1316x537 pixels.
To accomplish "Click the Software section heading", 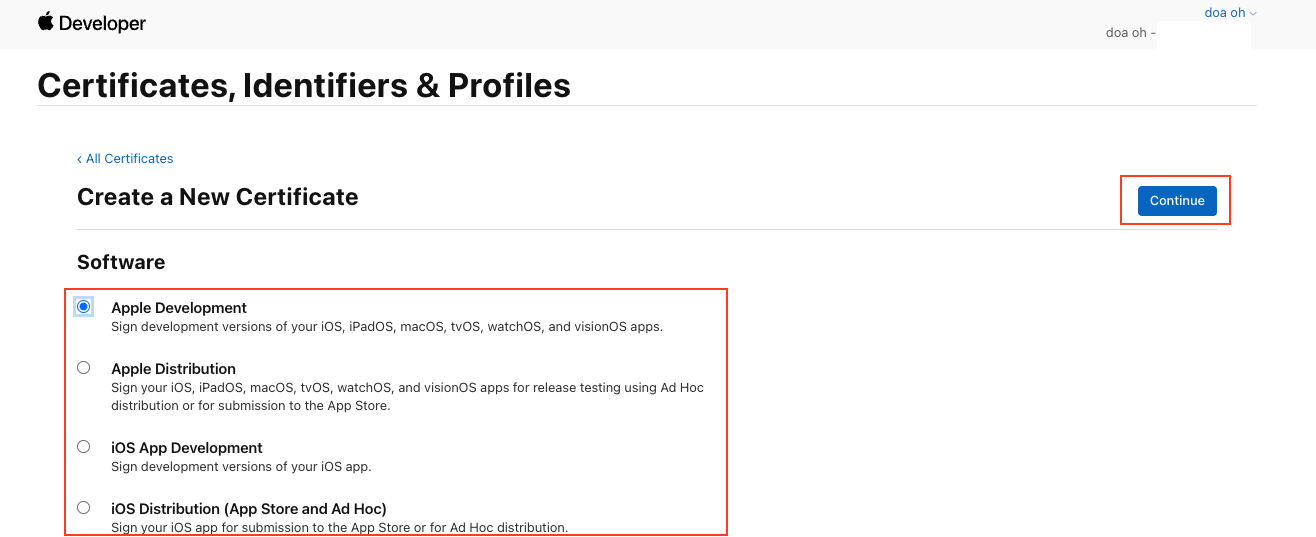I will [121, 262].
